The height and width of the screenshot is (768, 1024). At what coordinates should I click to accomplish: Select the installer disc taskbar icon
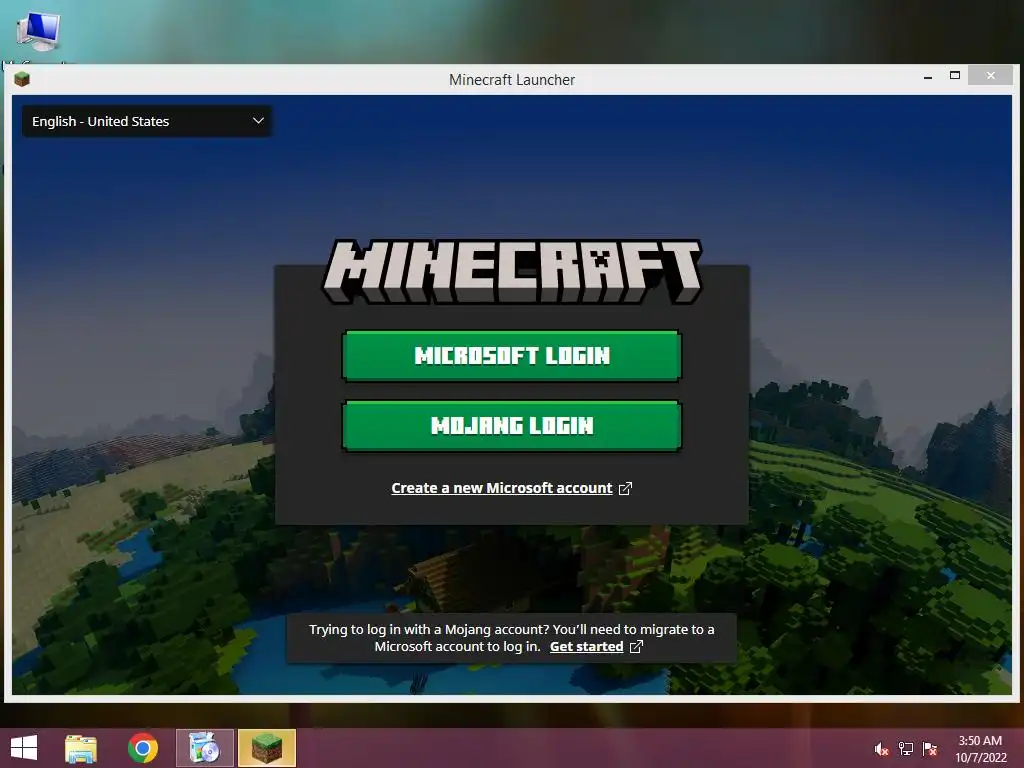pos(204,748)
